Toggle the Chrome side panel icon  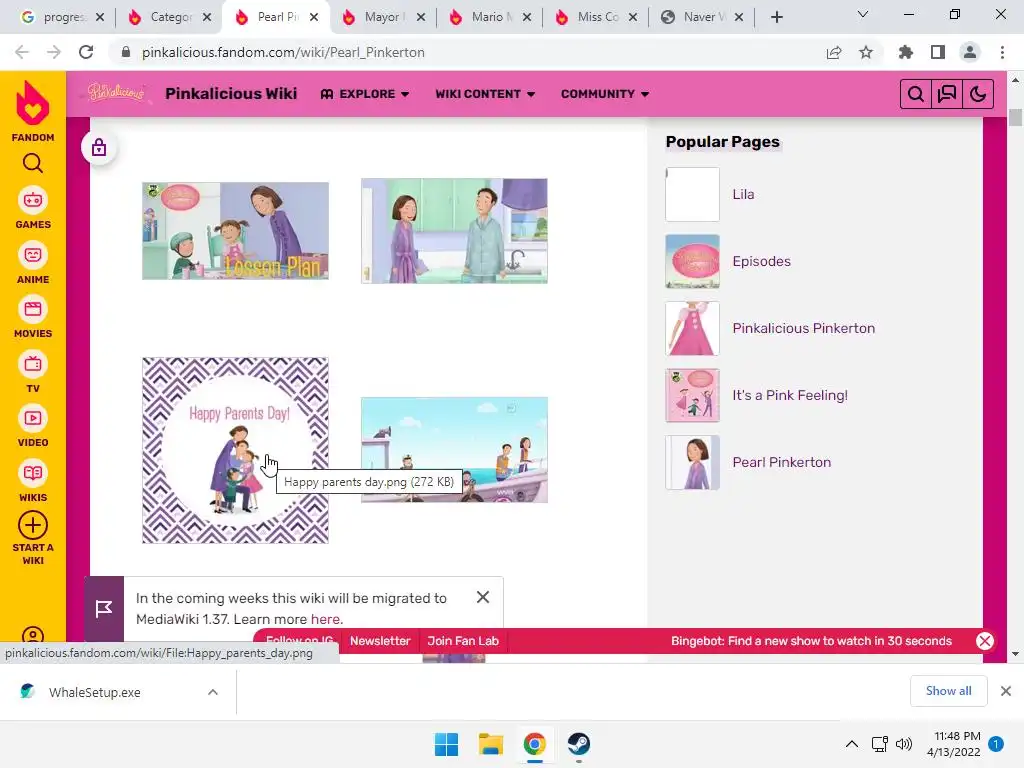(938, 52)
